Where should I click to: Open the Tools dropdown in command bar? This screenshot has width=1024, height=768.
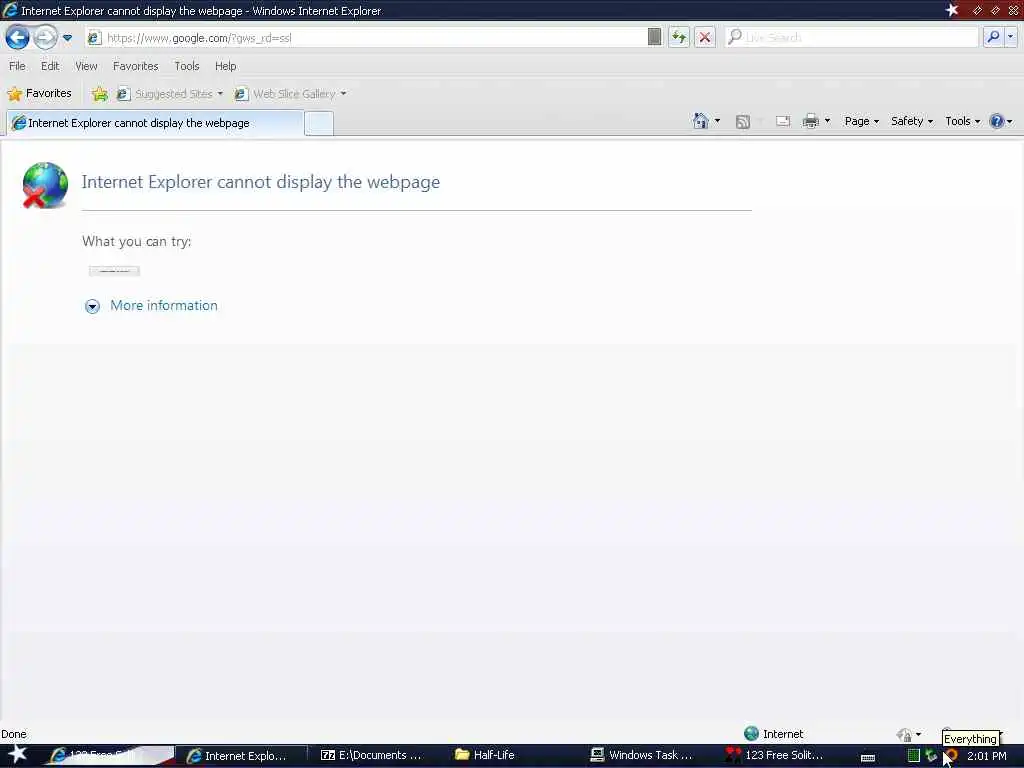pyautogui.click(x=963, y=121)
